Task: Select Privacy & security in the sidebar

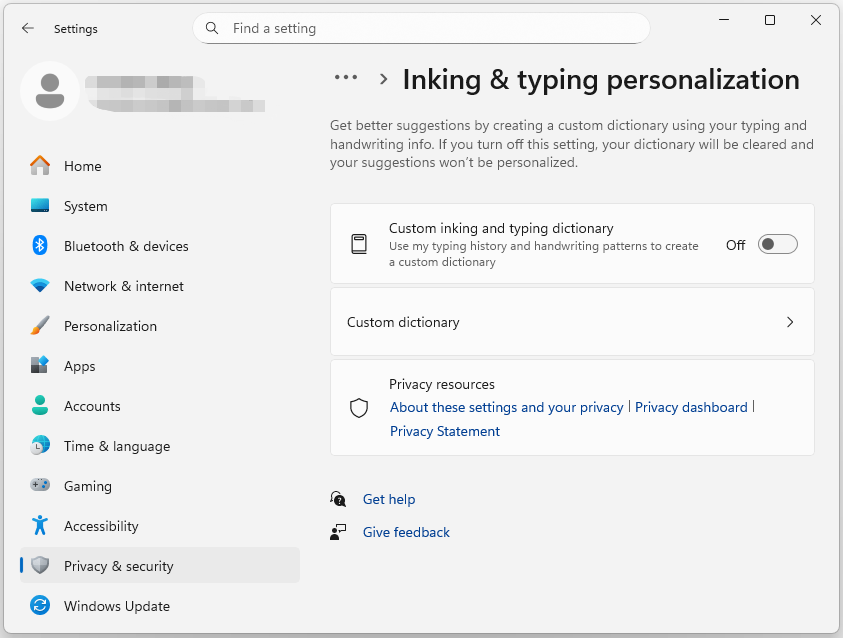Action: [120, 565]
